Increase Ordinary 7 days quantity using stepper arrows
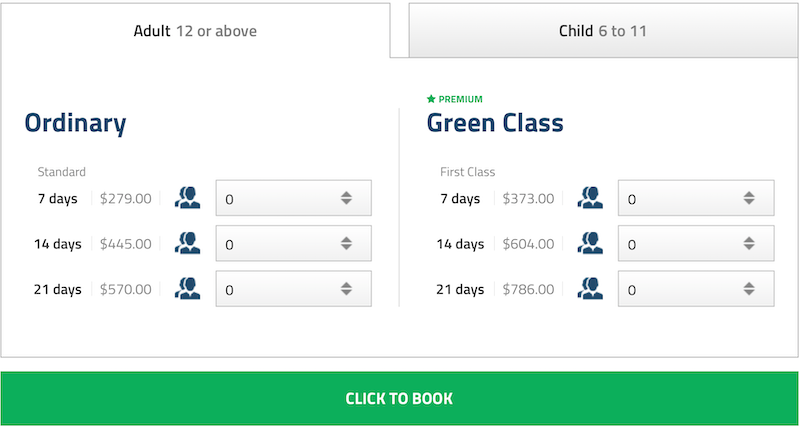This screenshot has height=428, width=800. tap(346, 194)
